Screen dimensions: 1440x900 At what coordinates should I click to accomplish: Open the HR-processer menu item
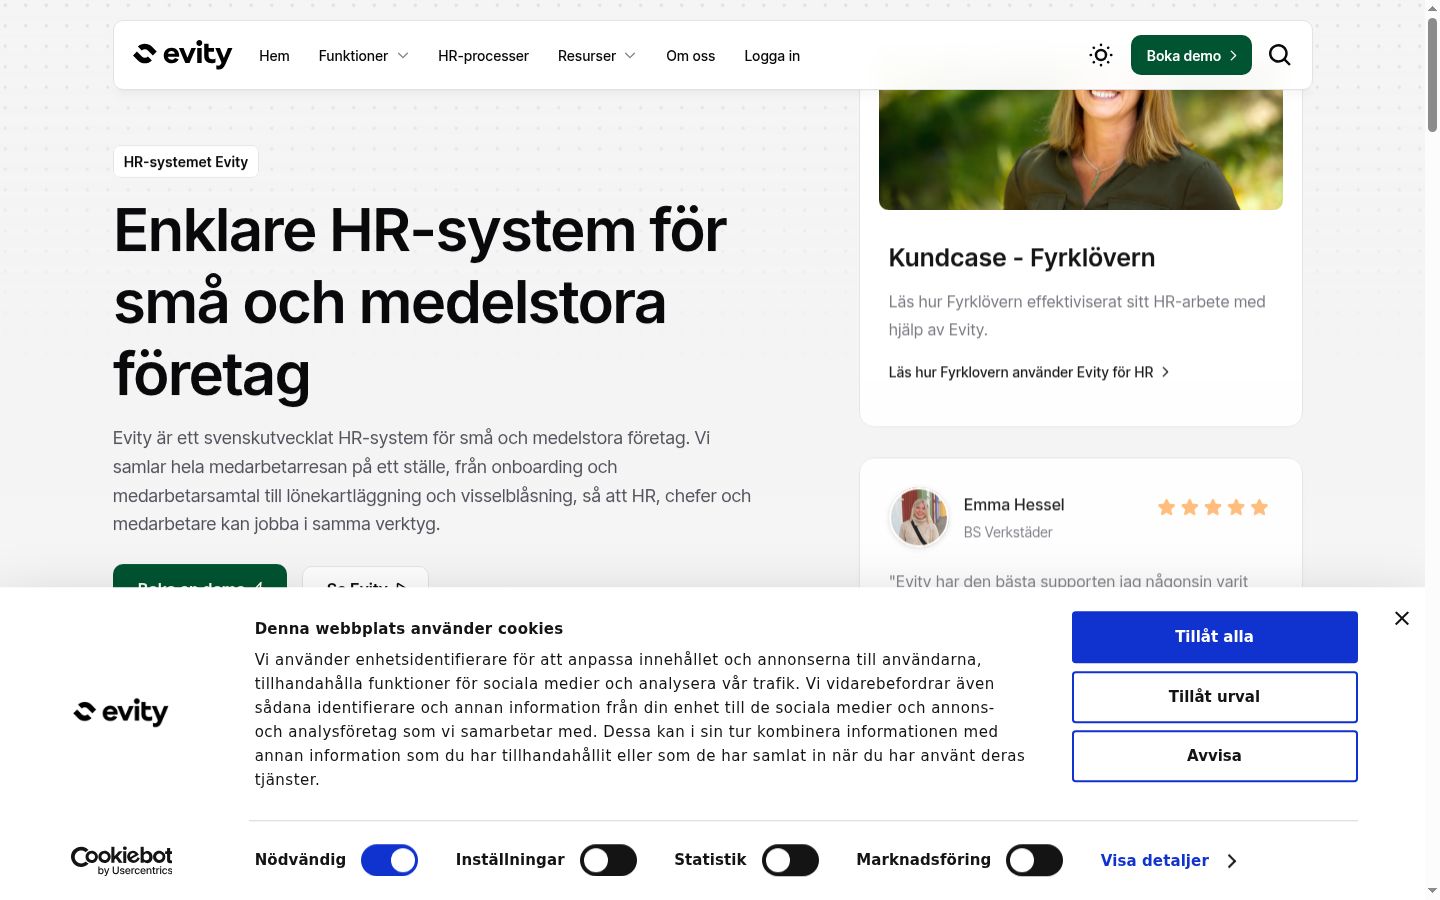[483, 56]
